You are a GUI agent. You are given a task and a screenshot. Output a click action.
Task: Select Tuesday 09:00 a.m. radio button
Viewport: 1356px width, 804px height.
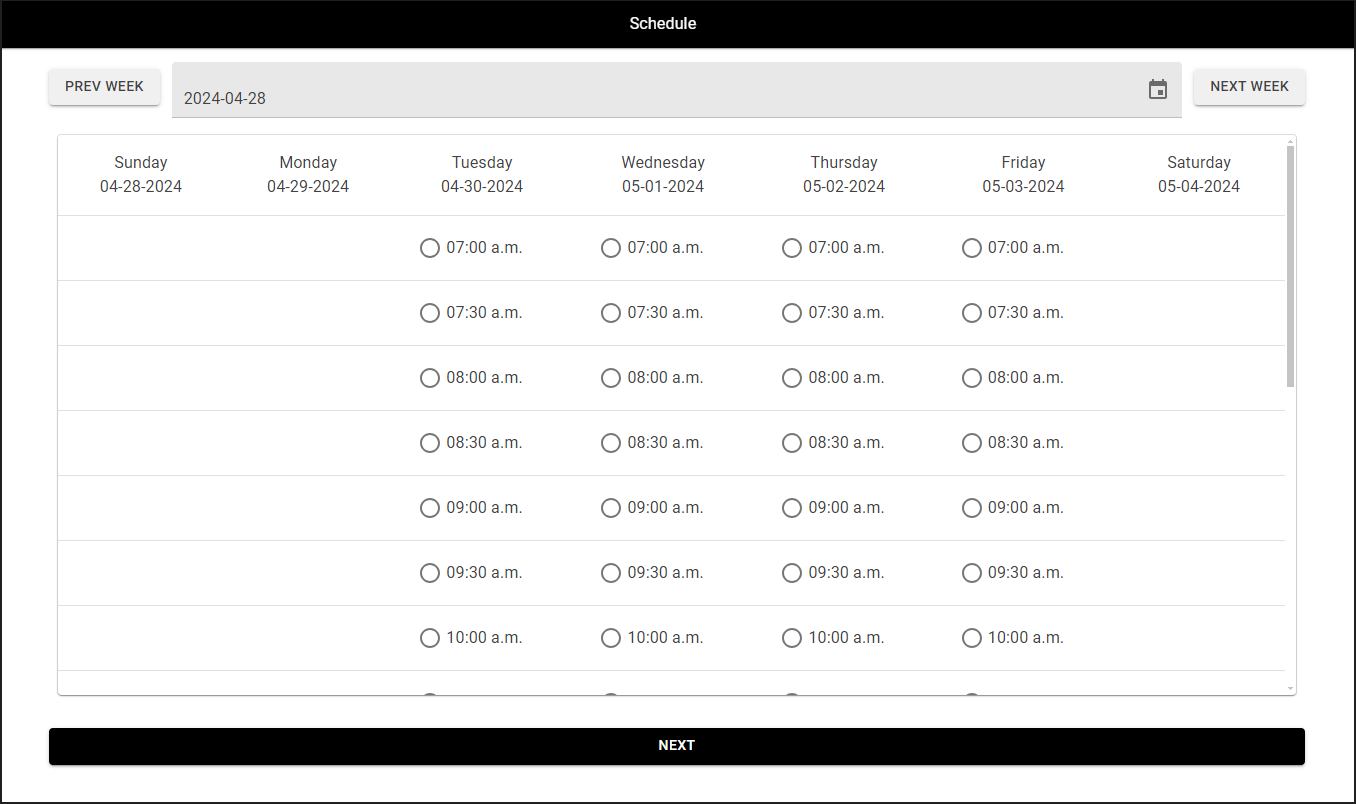(x=430, y=508)
